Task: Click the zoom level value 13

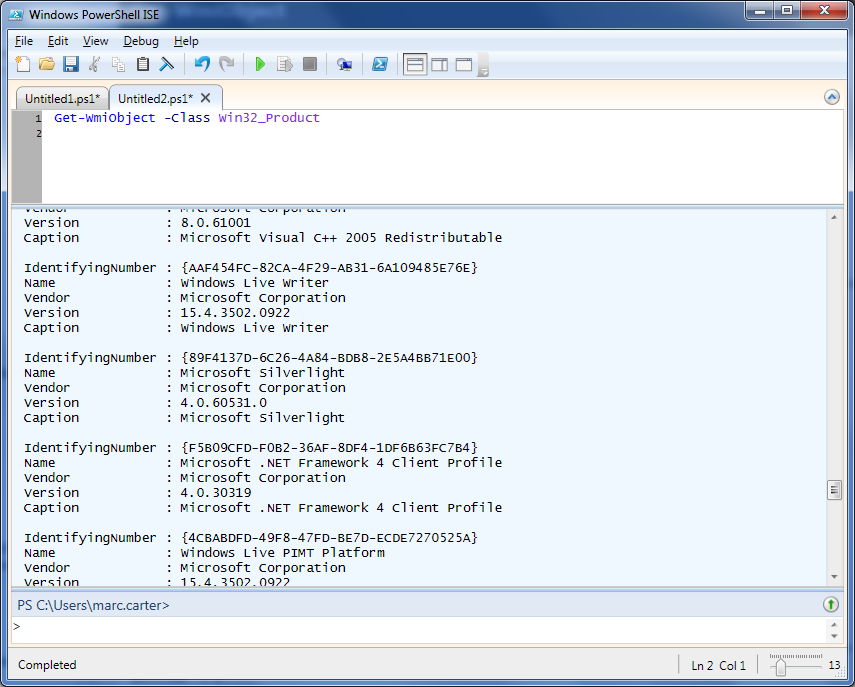Action: [x=834, y=666]
